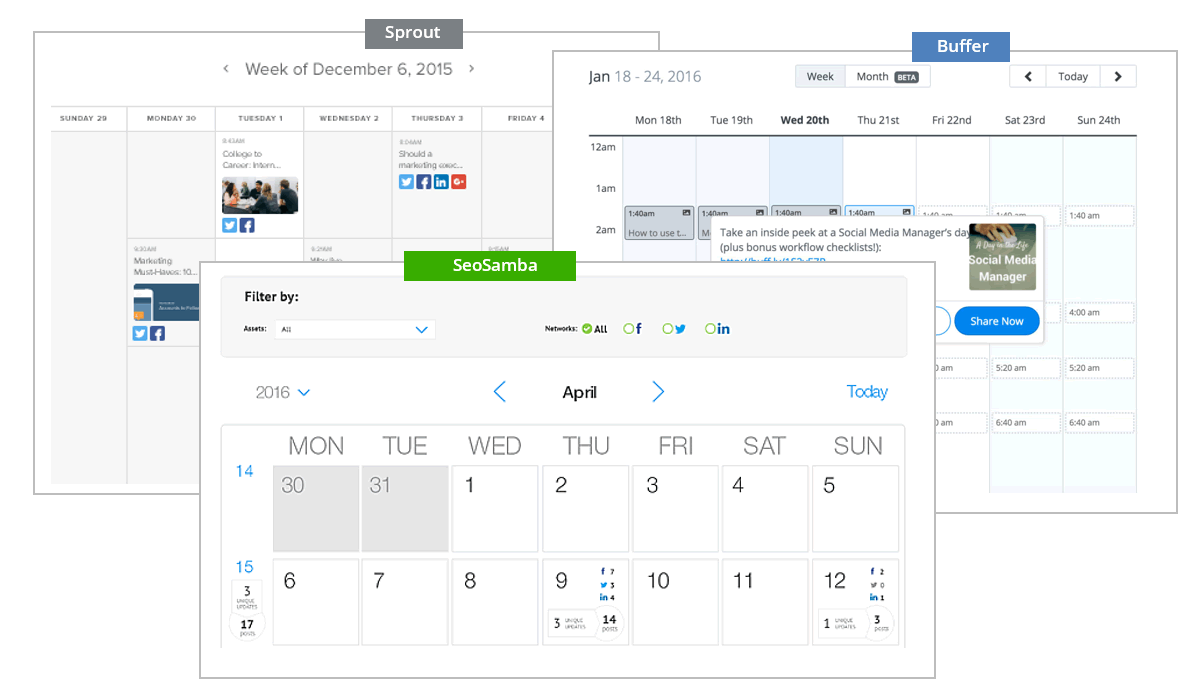Select All networks radio in SeoSamba filter
Screen dimensions: 1200x698
[x=587, y=328]
